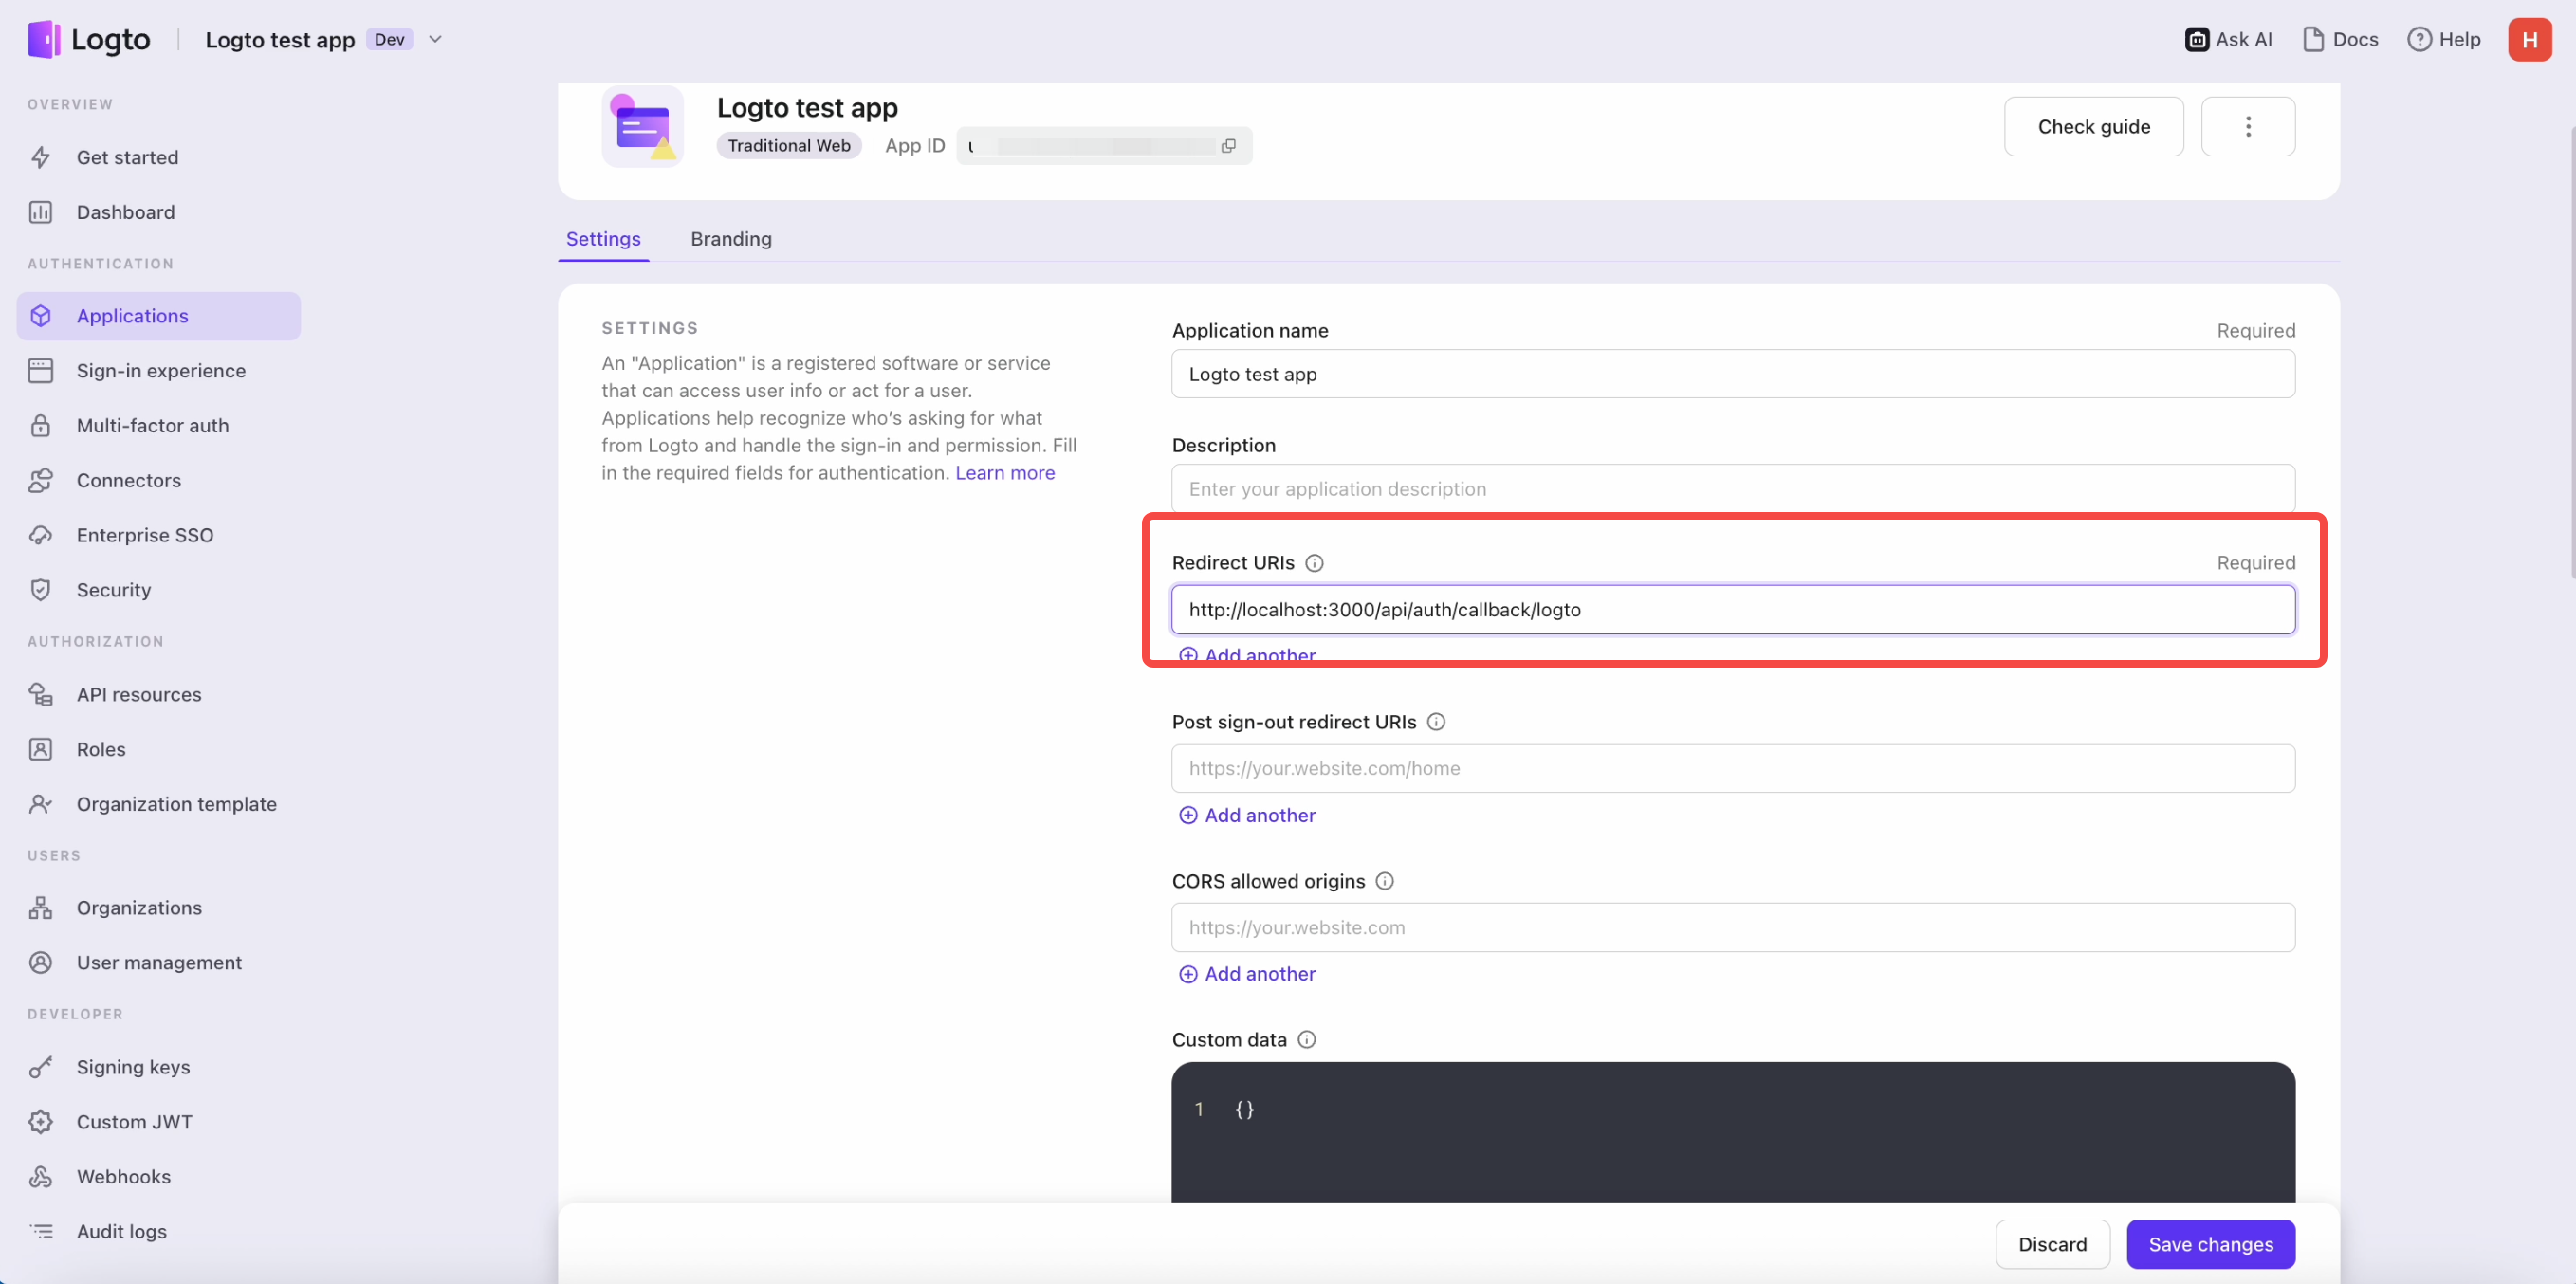Open the Dashboard chart icon
Image resolution: width=2576 pixels, height=1284 pixels.
(x=41, y=212)
